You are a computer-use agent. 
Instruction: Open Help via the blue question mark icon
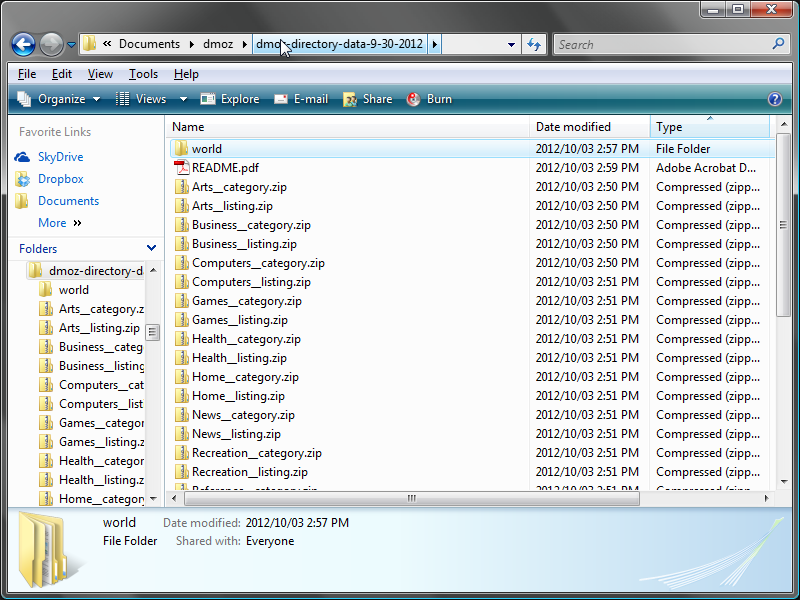(x=774, y=99)
